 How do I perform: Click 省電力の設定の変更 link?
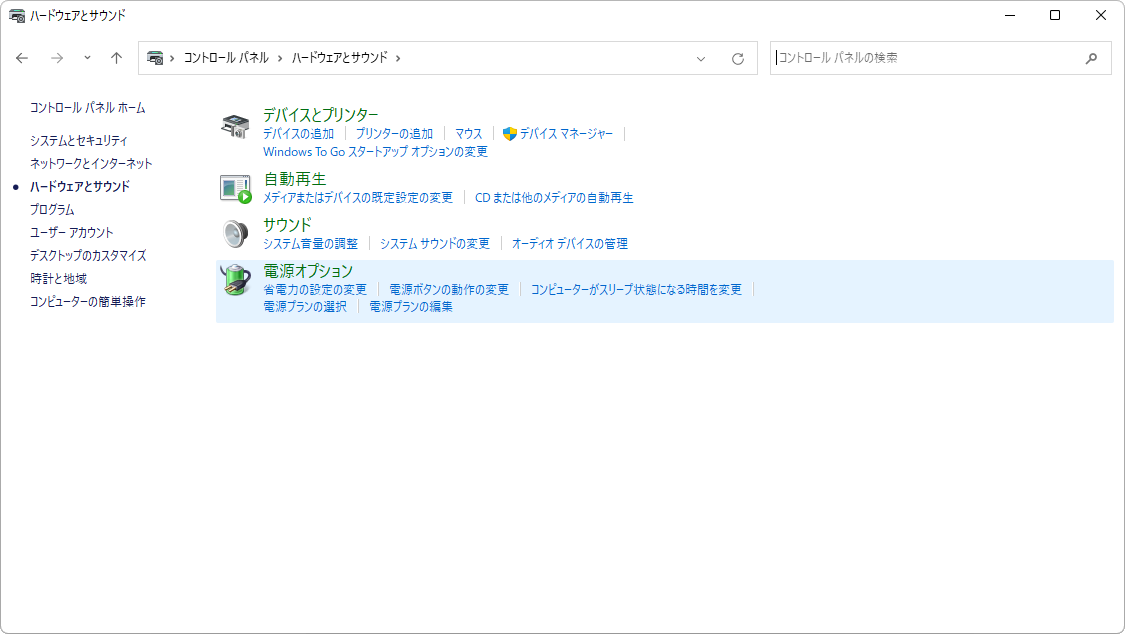point(315,289)
